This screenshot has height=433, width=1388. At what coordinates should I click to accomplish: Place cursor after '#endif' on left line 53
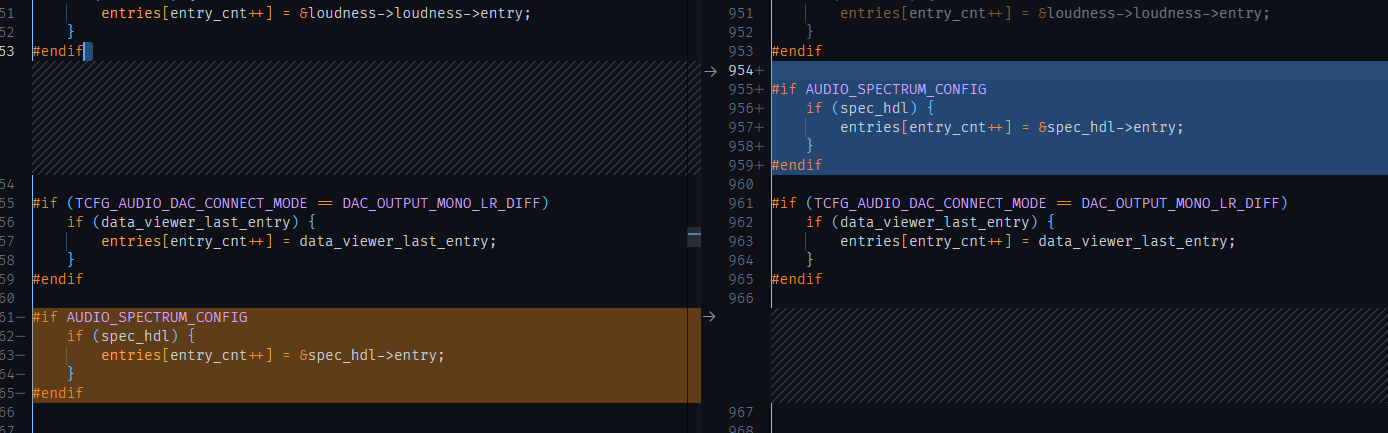[84, 51]
